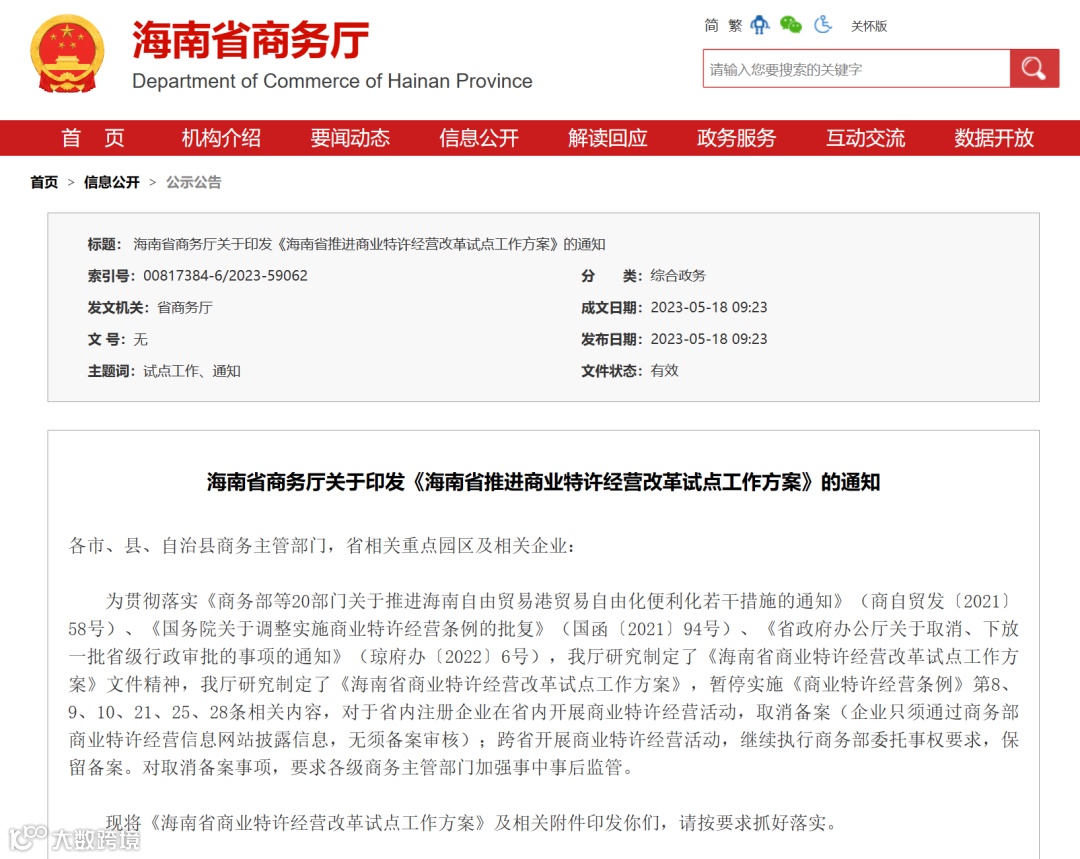Click the 海南省商务厅 site title
The width and height of the screenshot is (1080, 859).
pyautogui.click(x=251, y=40)
